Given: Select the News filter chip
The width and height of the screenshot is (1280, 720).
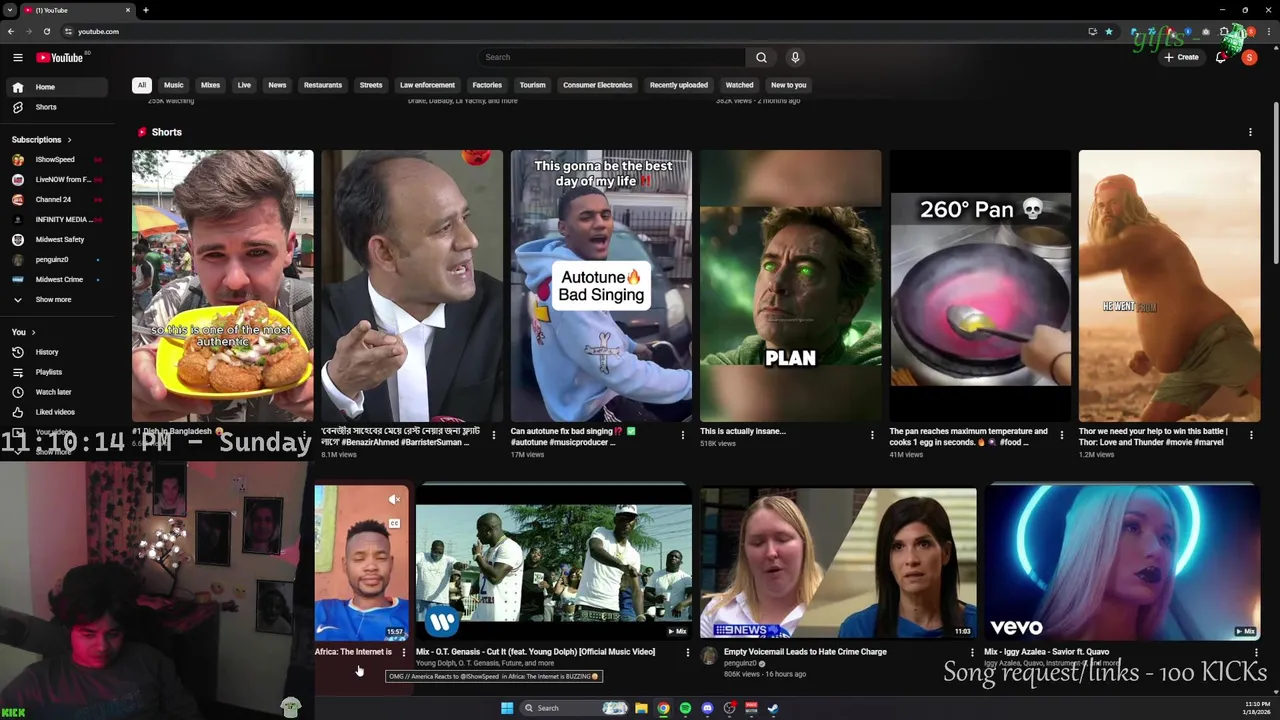Looking at the screenshot, I should pos(277,85).
